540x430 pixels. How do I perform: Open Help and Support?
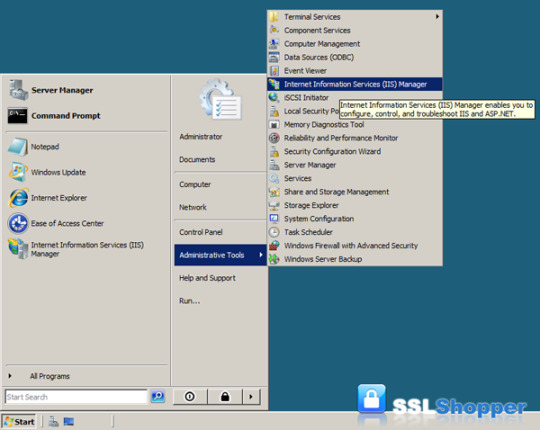coord(207,278)
